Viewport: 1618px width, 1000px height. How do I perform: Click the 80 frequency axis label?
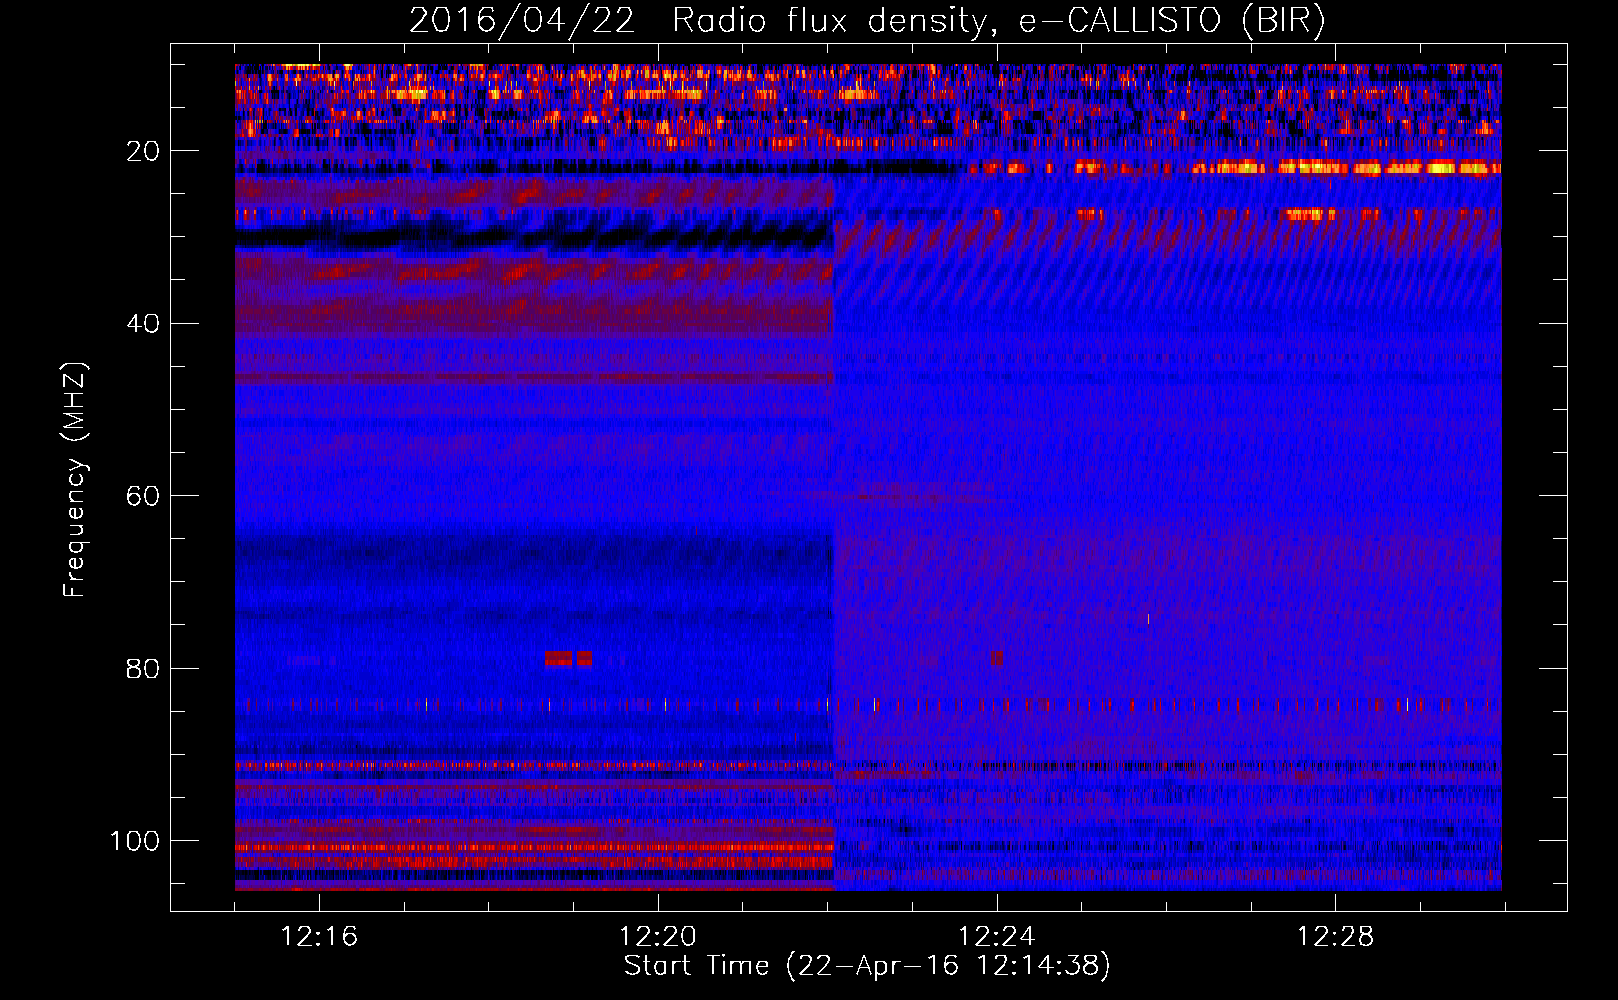[144, 668]
